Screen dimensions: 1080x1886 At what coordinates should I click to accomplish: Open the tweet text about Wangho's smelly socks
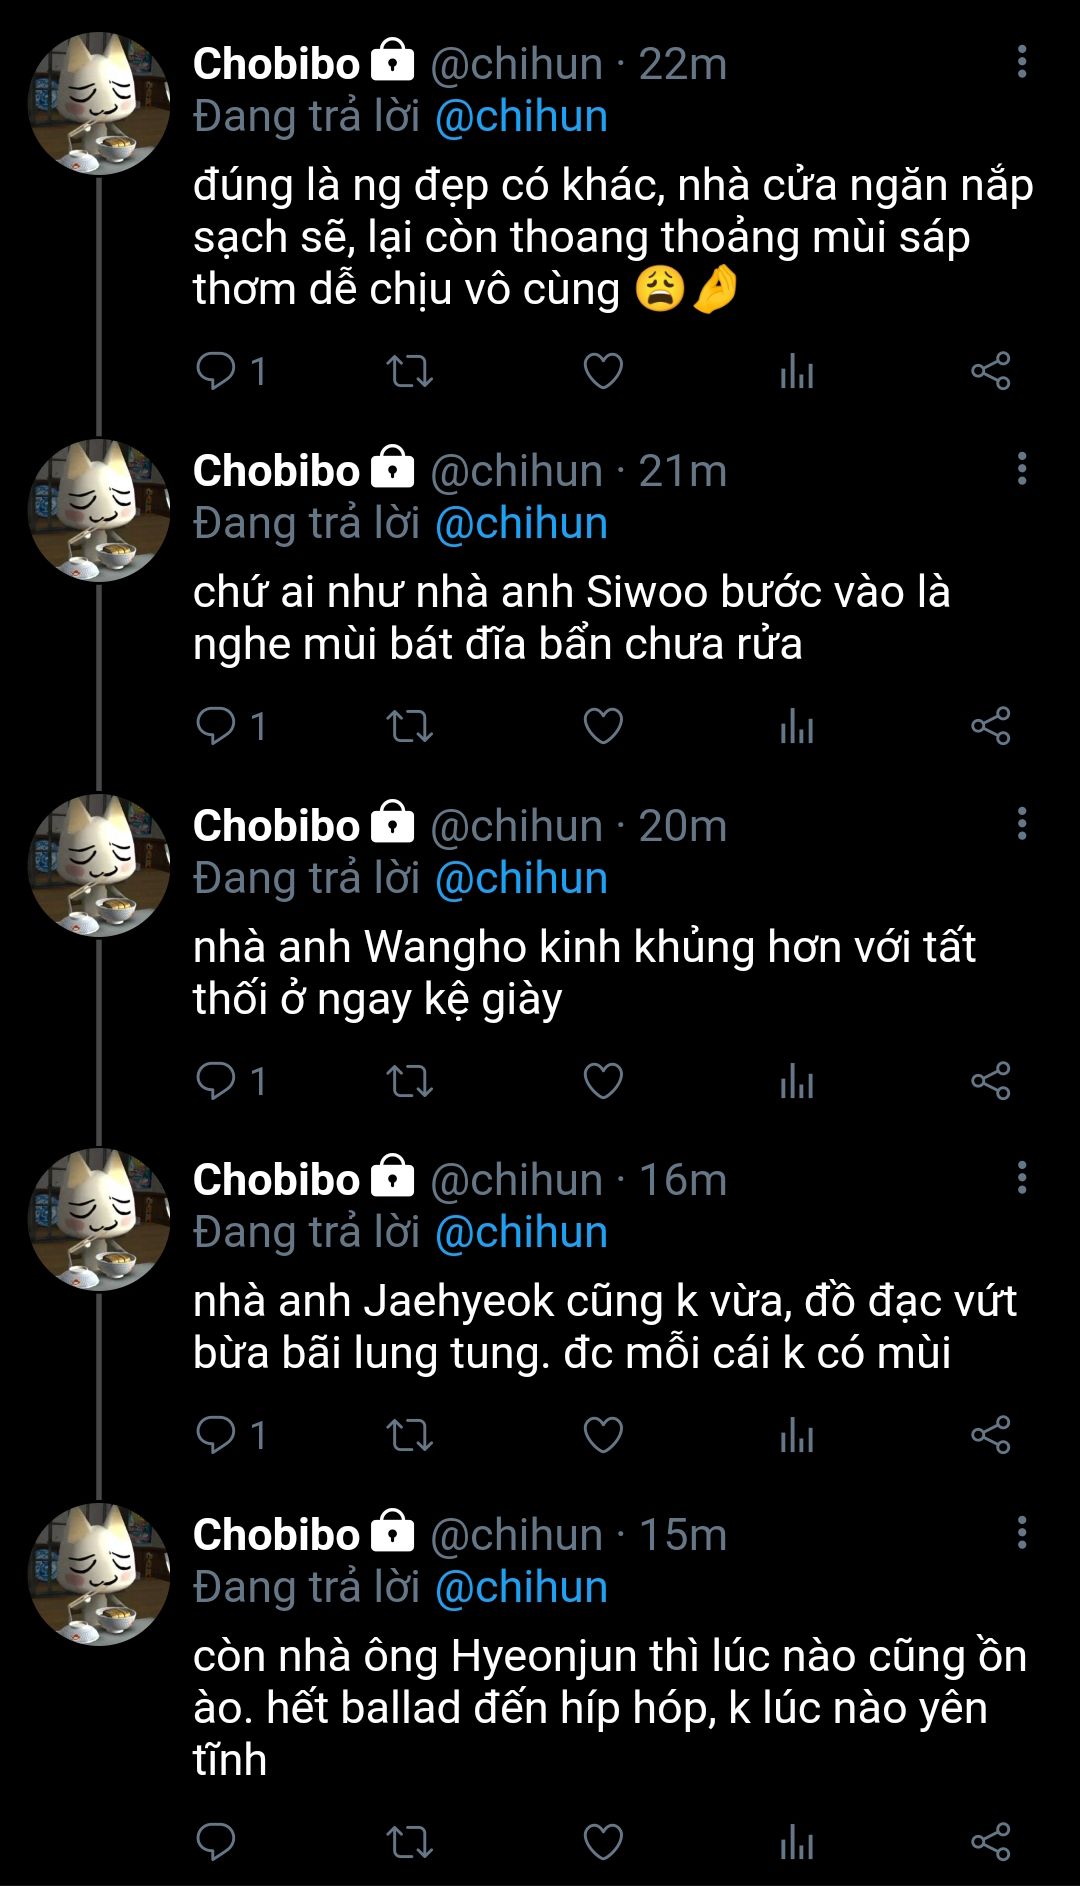[584, 973]
